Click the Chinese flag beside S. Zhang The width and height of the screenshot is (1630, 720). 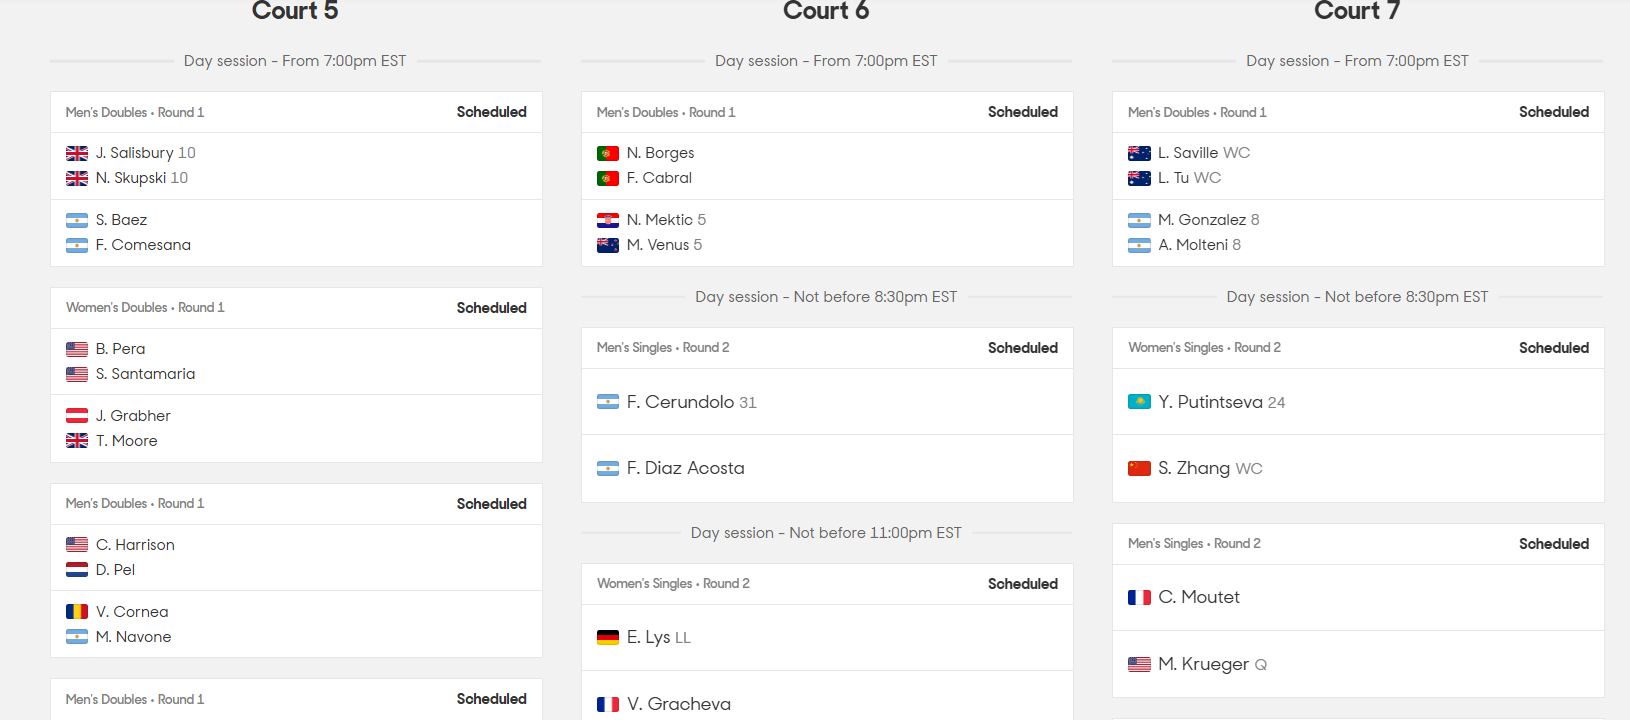[x=1139, y=468]
